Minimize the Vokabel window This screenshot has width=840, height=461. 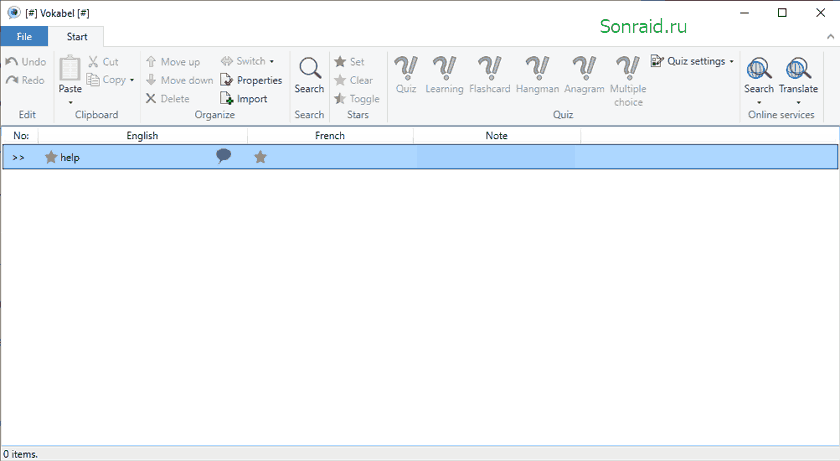point(744,13)
